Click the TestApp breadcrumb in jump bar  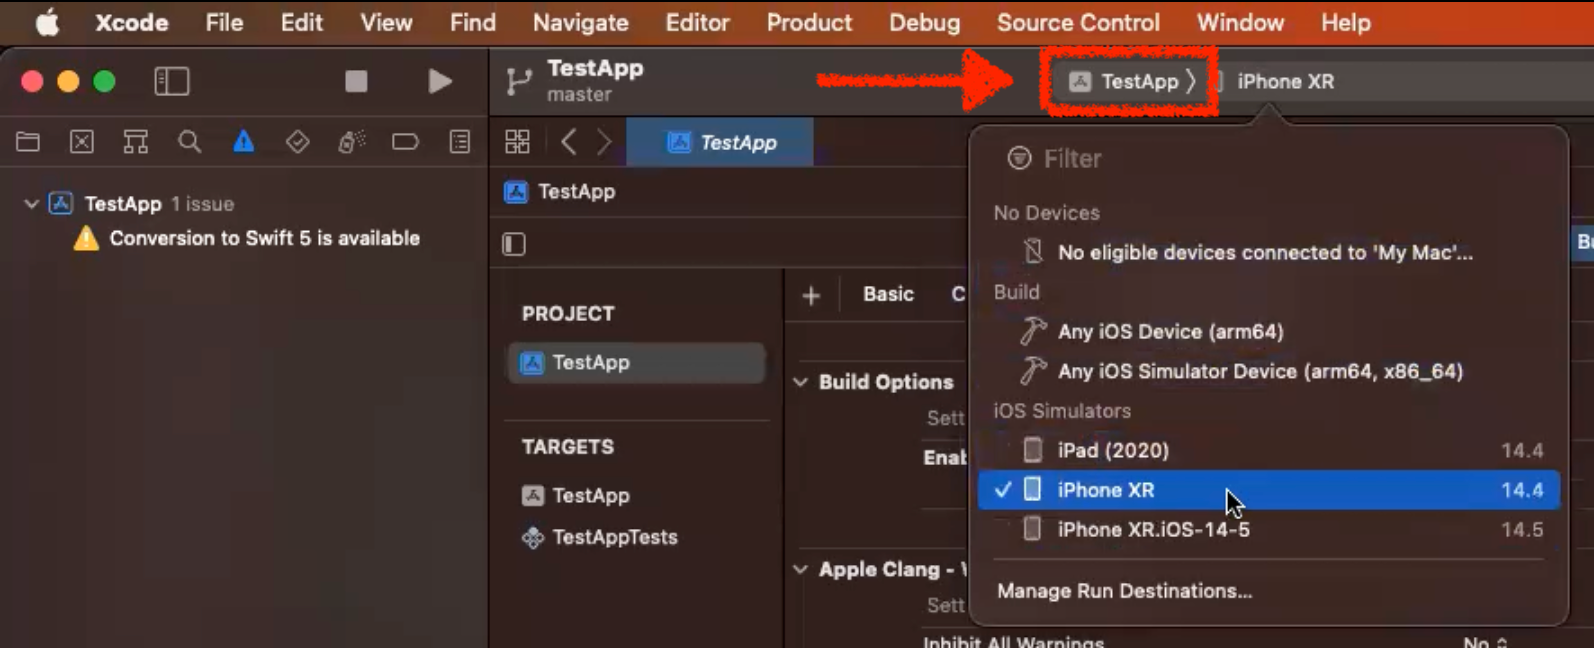[x=560, y=191]
